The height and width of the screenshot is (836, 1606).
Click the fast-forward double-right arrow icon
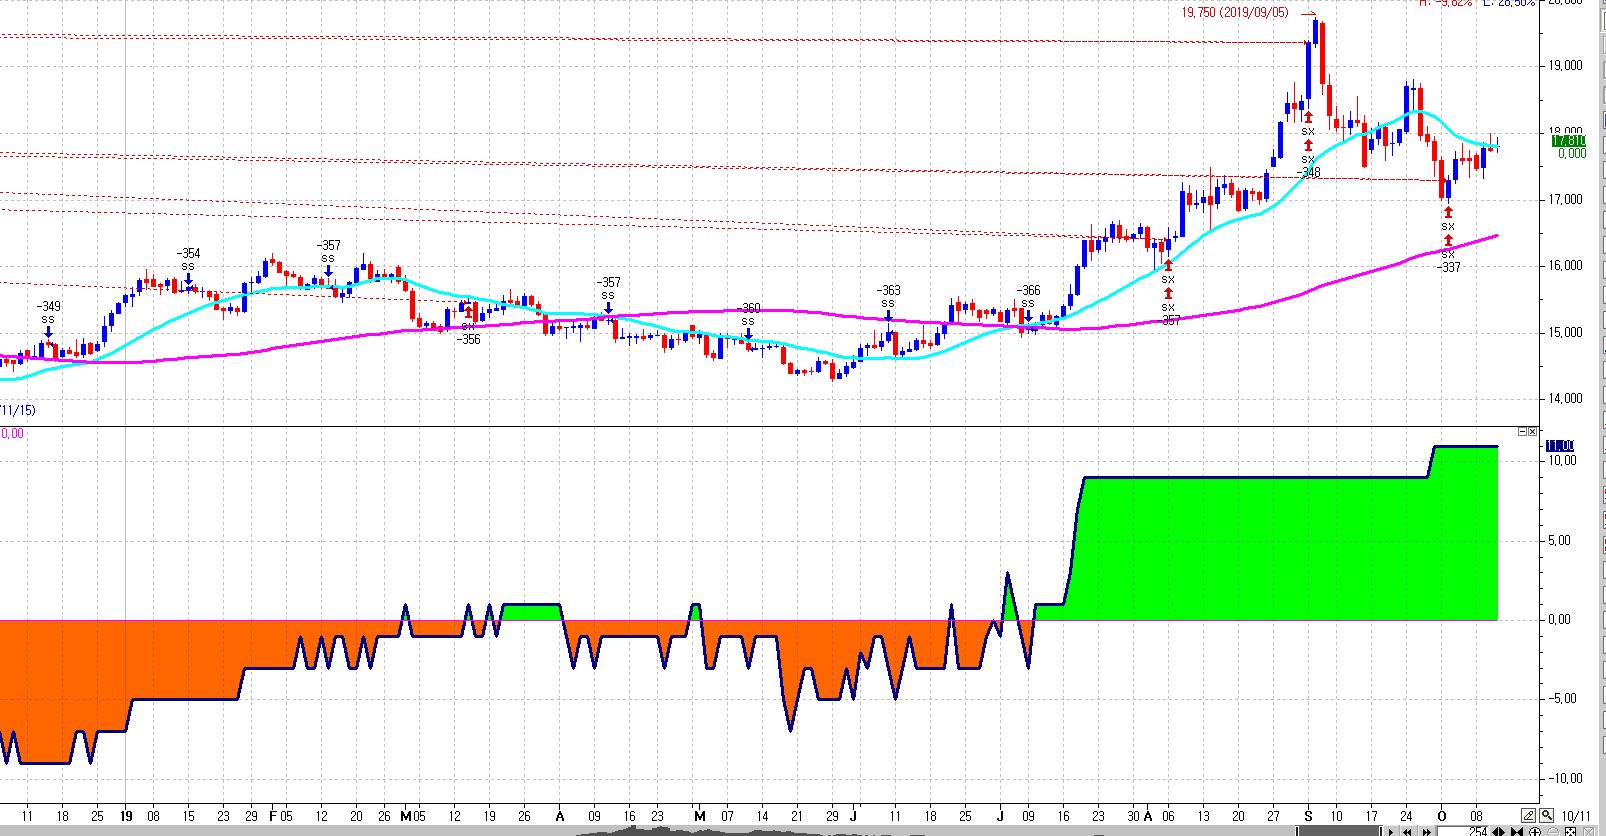(1426, 832)
